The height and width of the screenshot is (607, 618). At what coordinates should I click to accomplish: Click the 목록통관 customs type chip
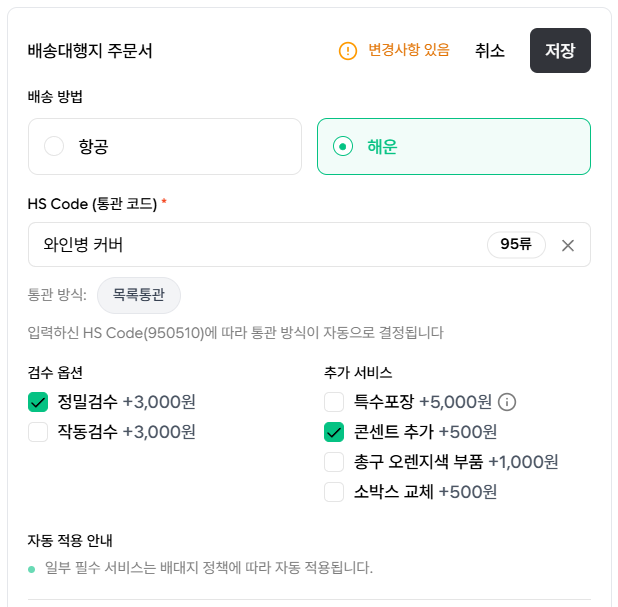pos(139,295)
